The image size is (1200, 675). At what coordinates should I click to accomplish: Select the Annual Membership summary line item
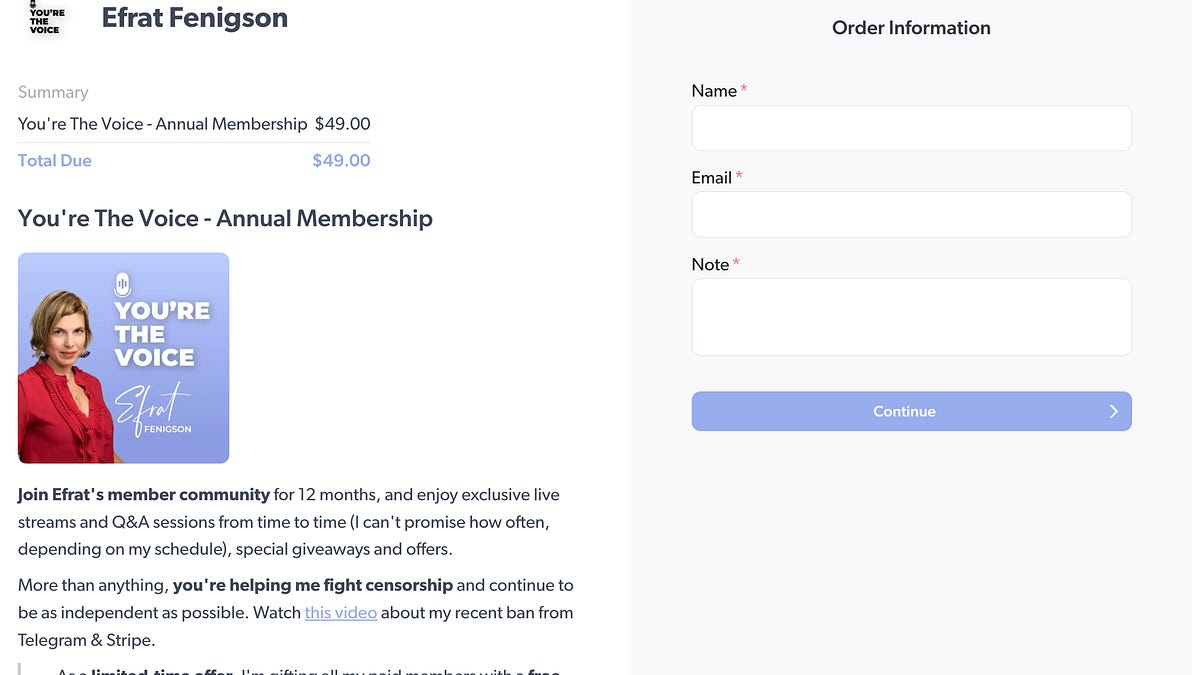[163, 124]
